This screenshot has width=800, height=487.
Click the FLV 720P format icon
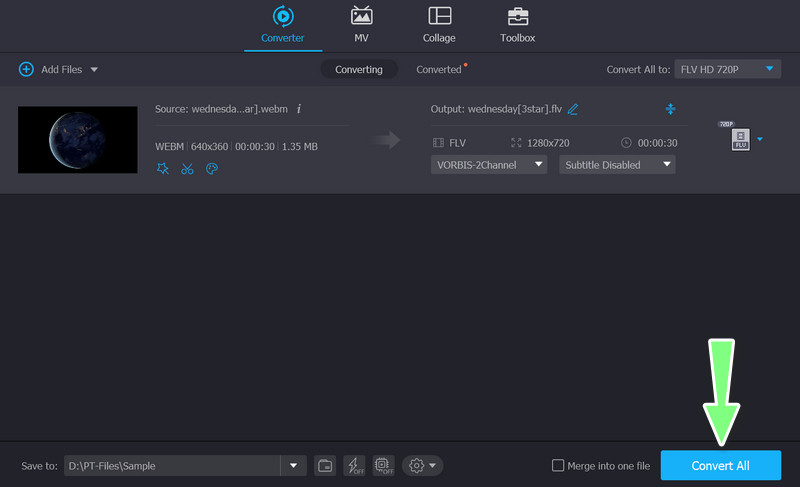[740, 140]
